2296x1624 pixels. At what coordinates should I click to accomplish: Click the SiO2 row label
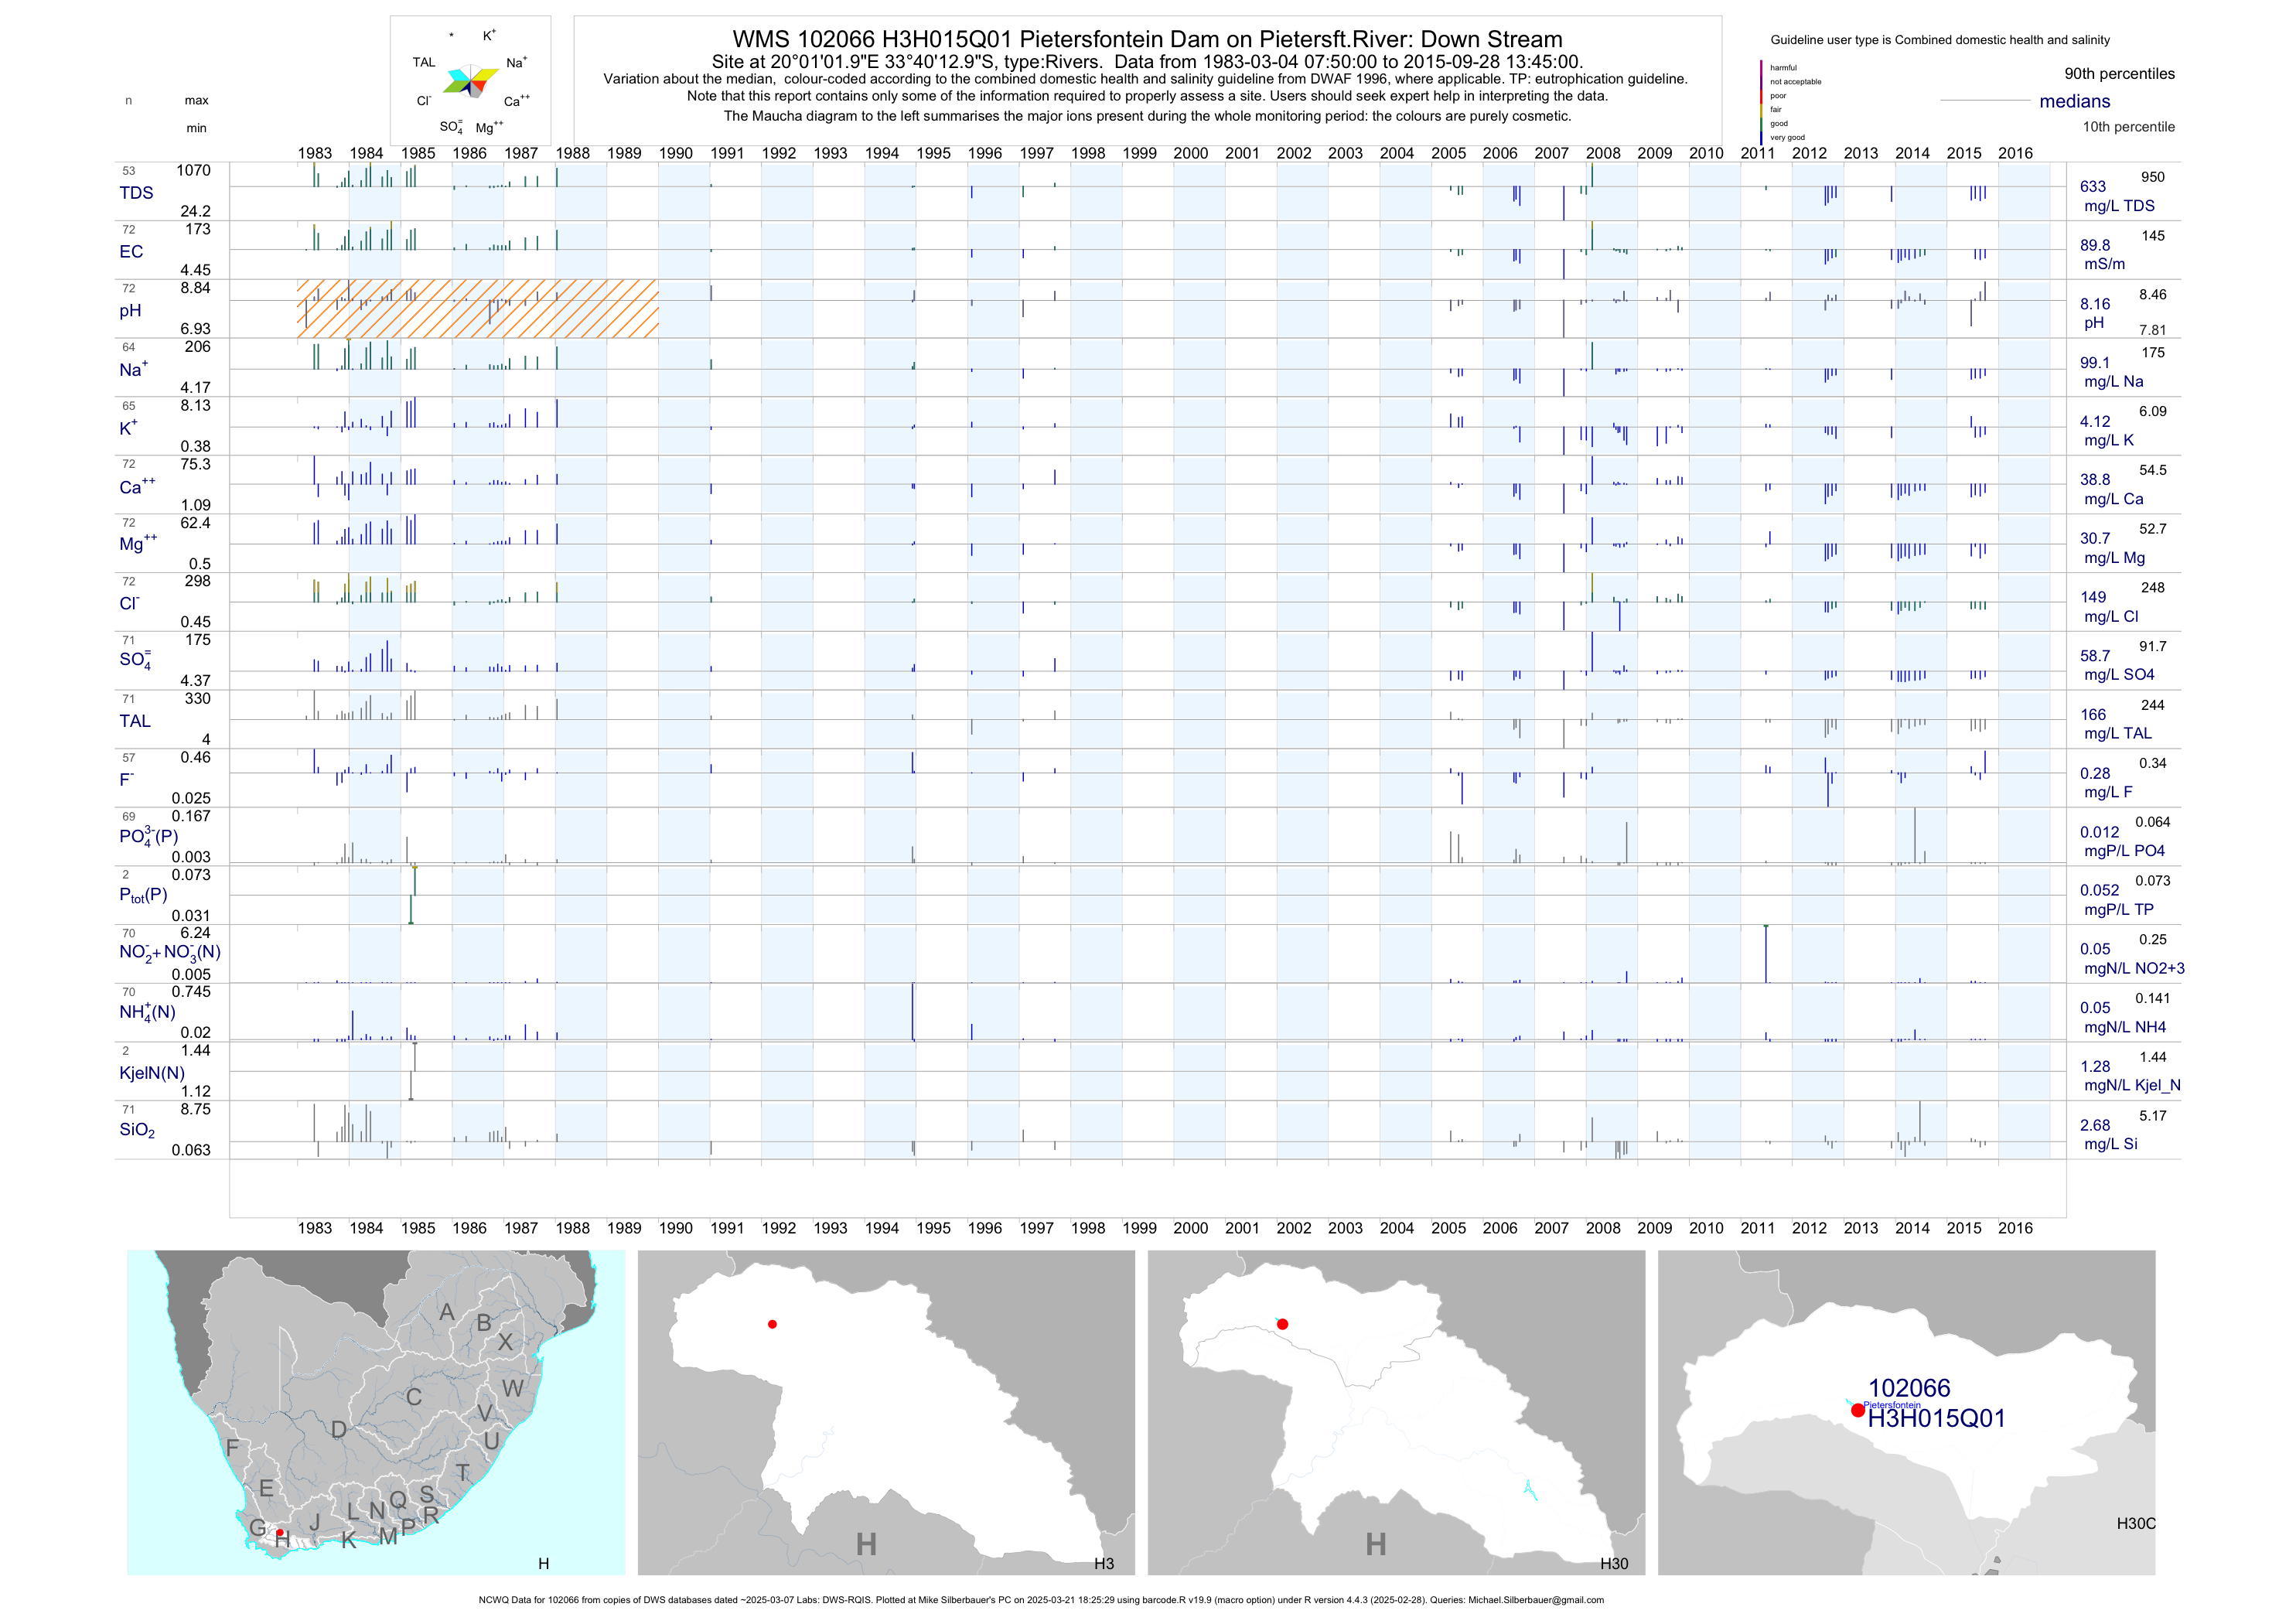tap(137, 1130)
